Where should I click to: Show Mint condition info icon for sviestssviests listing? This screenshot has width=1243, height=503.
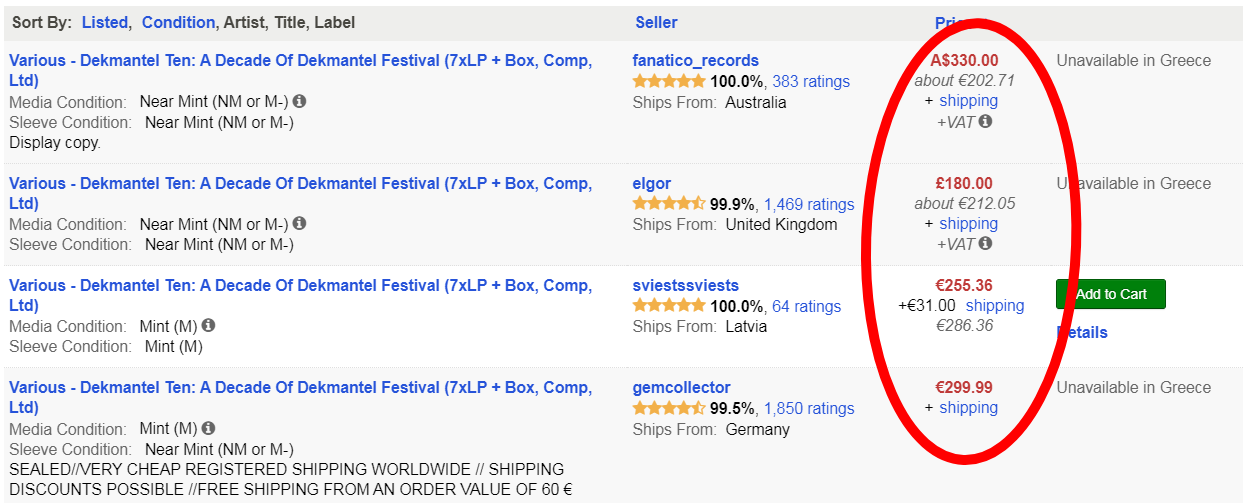tap(208, 326)
